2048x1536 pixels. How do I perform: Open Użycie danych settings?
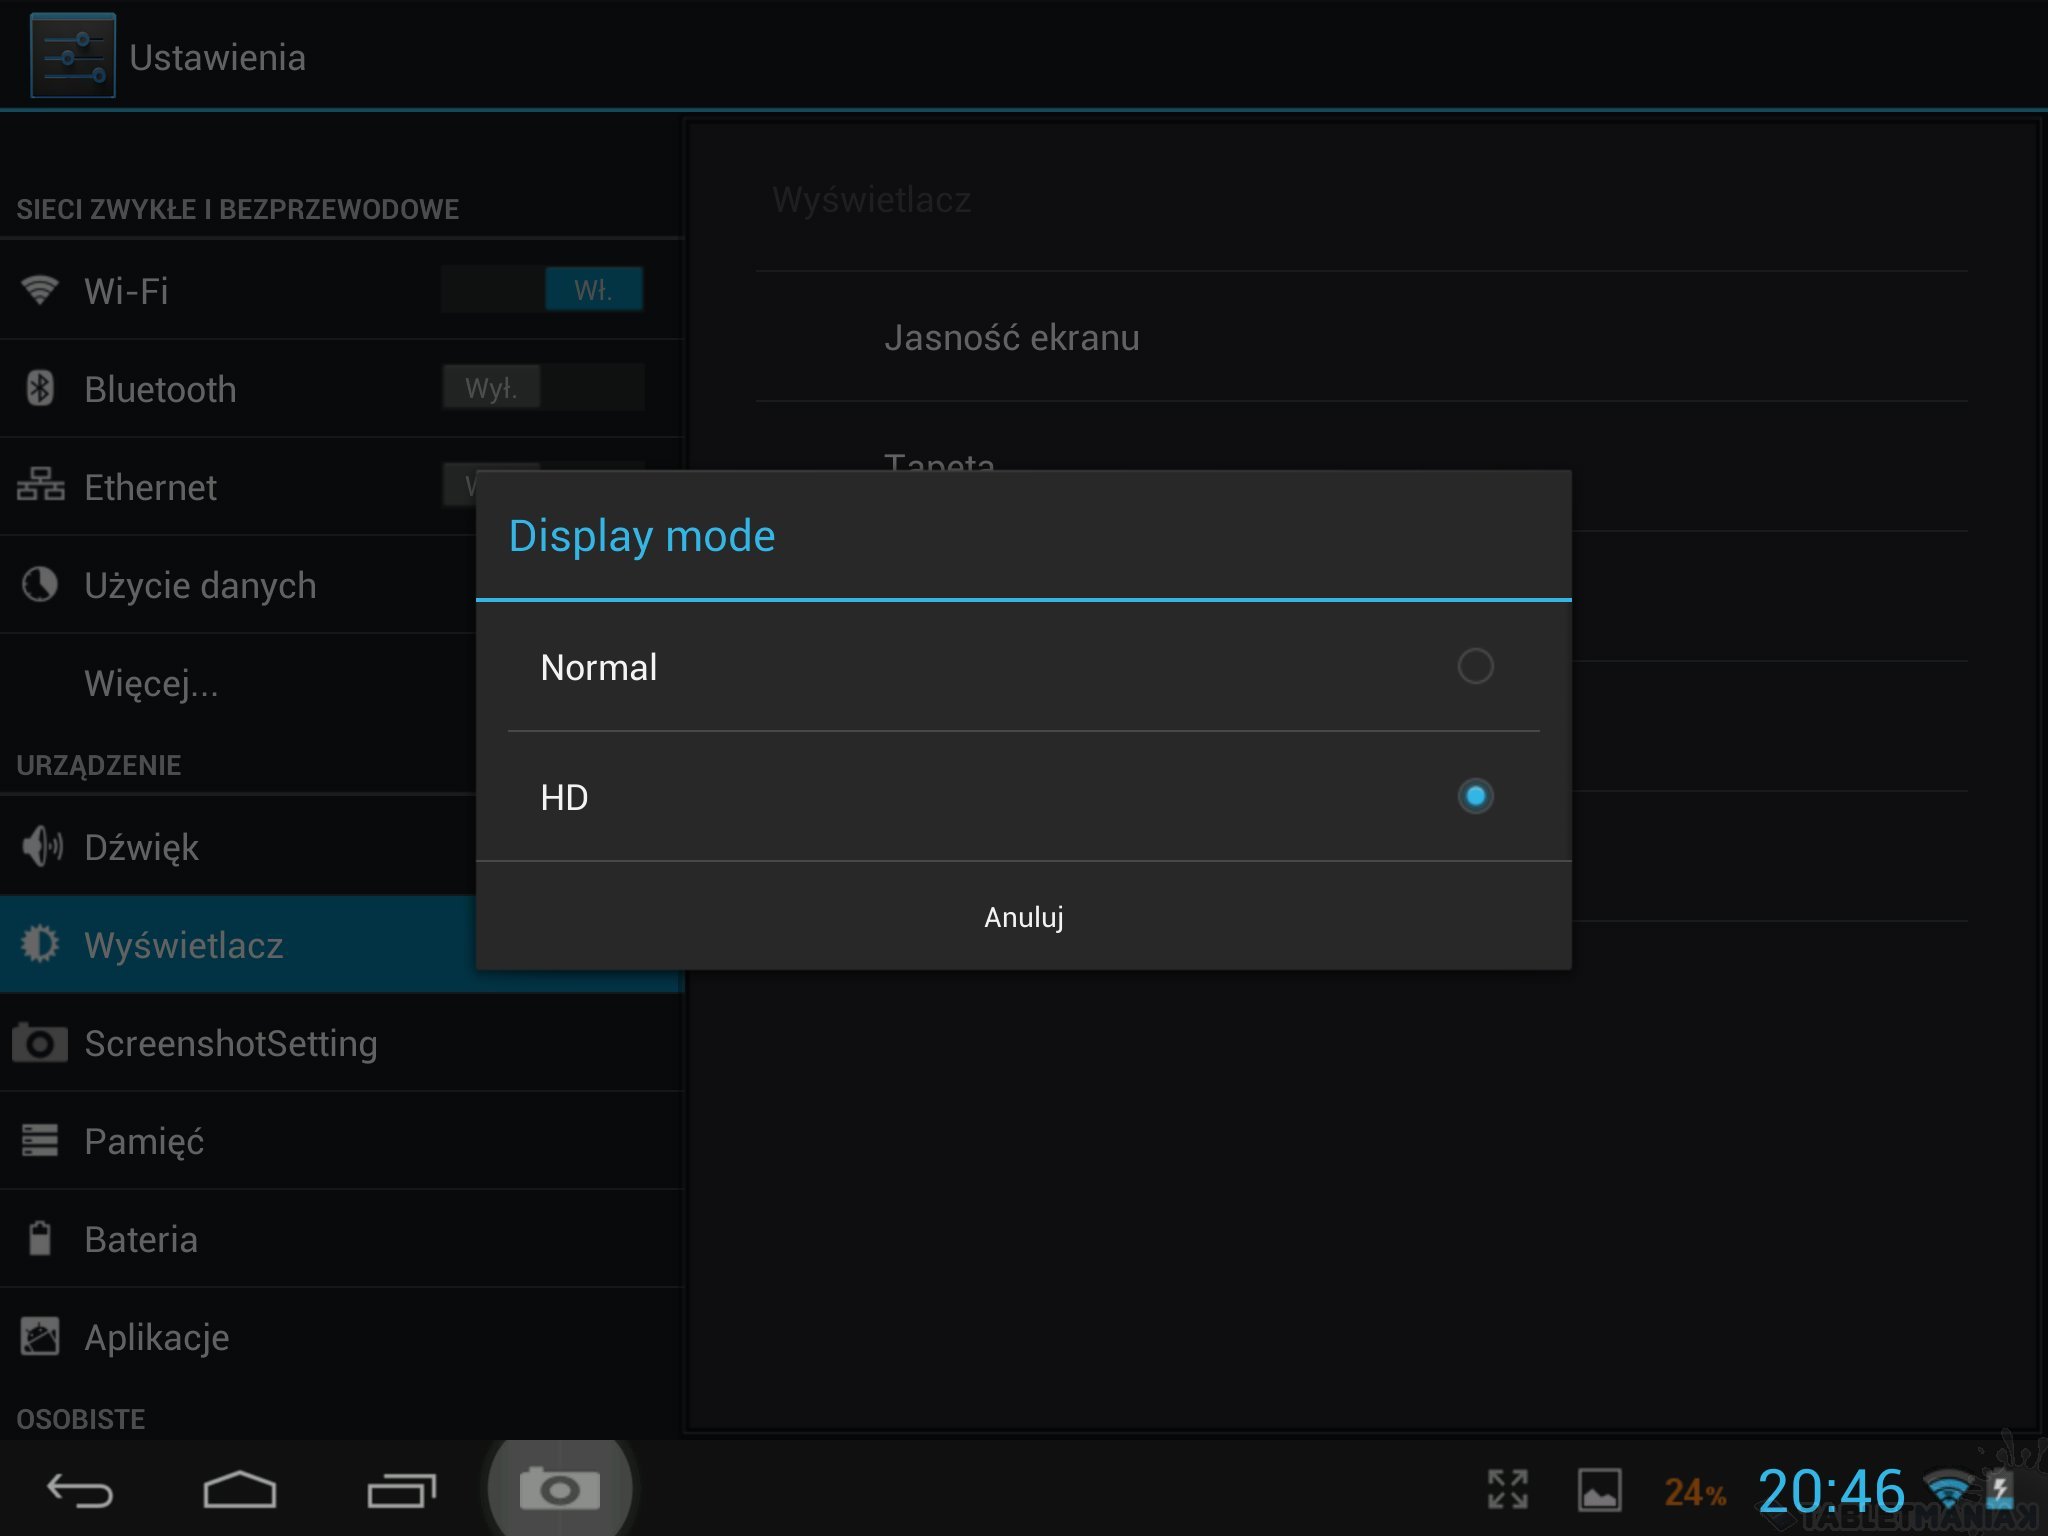200,586
